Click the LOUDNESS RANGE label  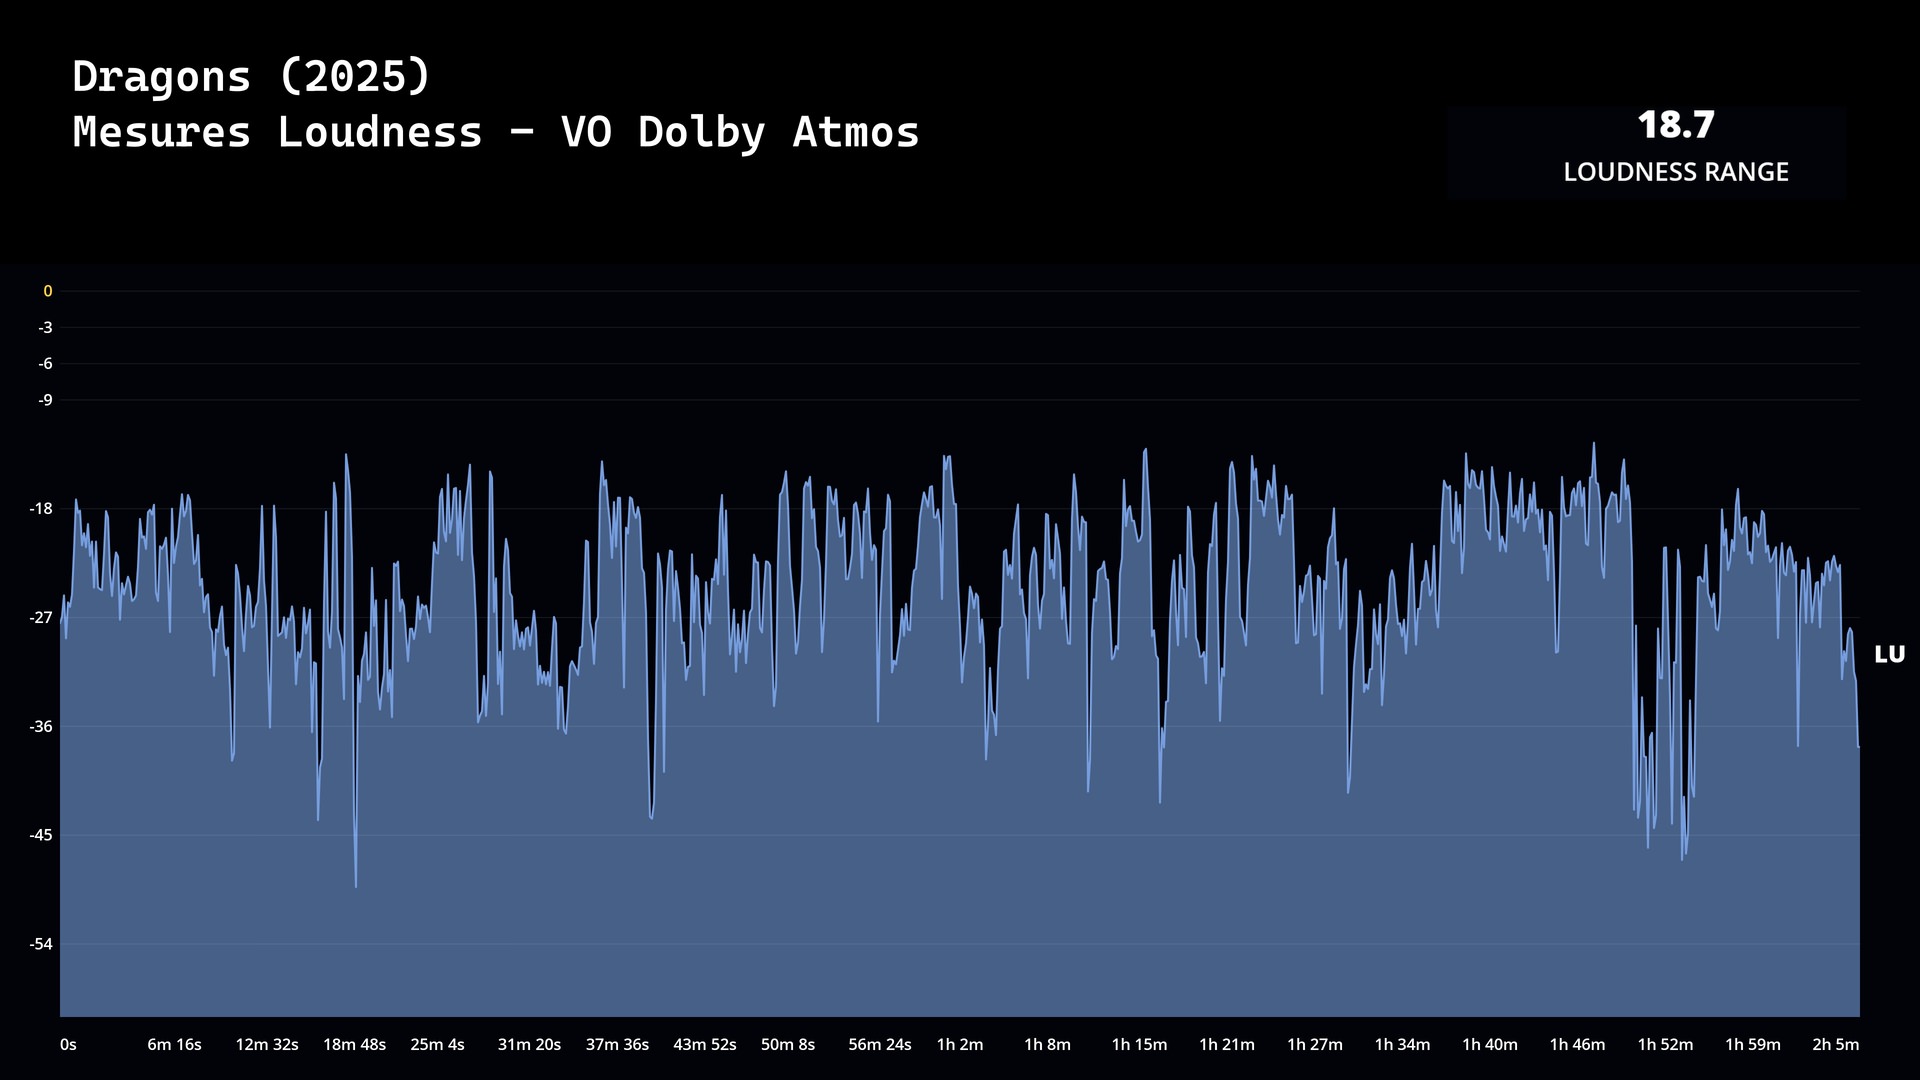click(1676, 172)
